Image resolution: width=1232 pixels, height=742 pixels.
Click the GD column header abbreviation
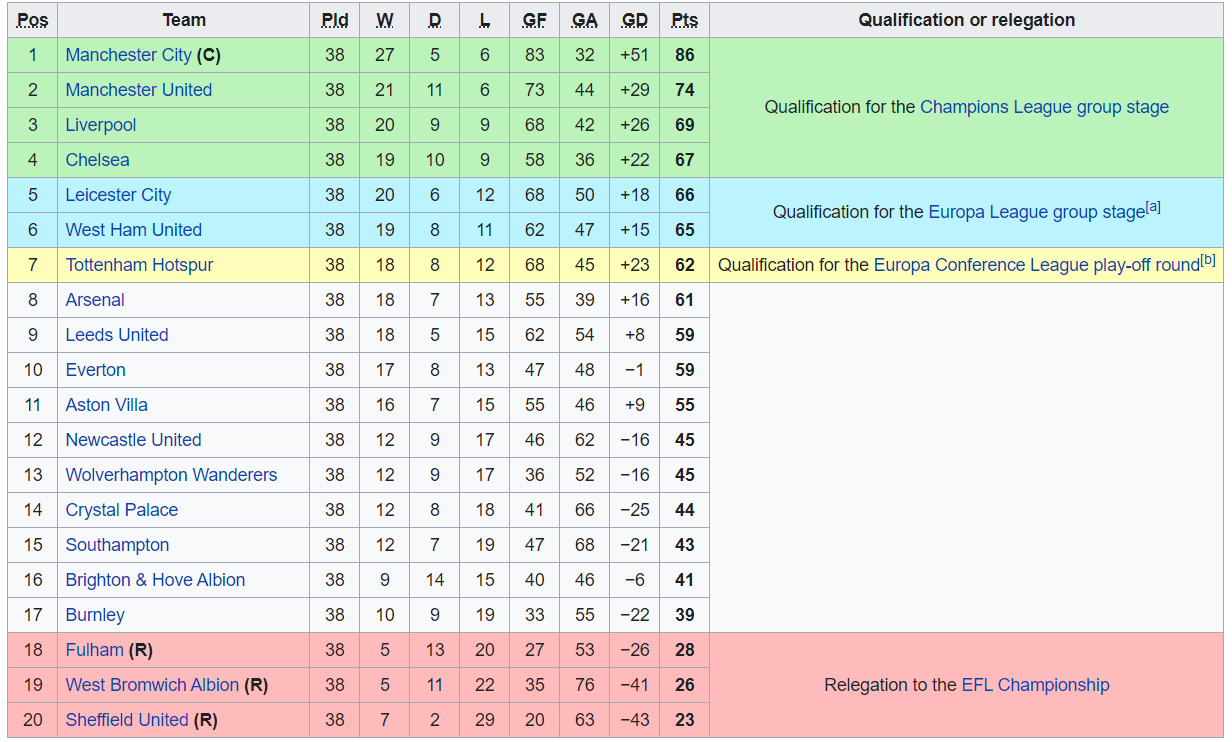click(x=634, y=20)
